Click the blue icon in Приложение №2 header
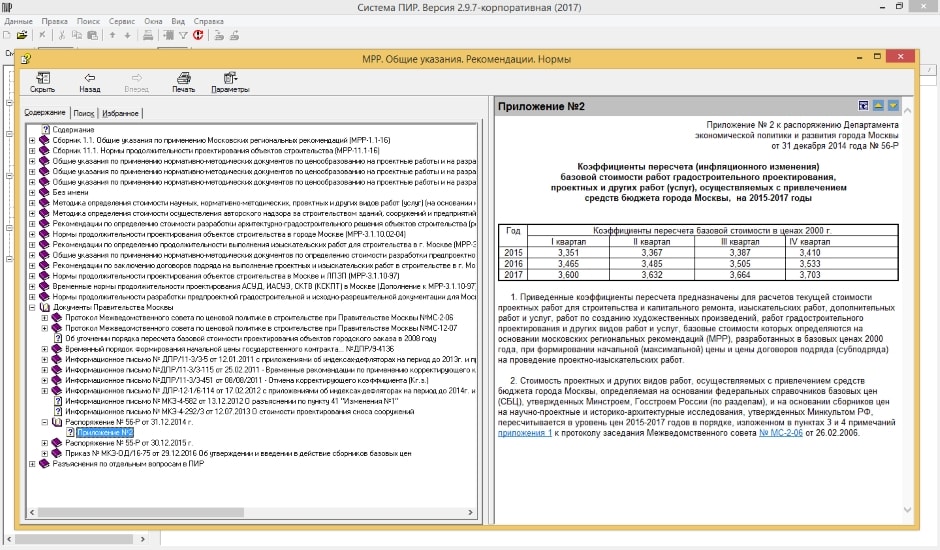Screen dimensions: 940x550 click(x=863, y=106)
